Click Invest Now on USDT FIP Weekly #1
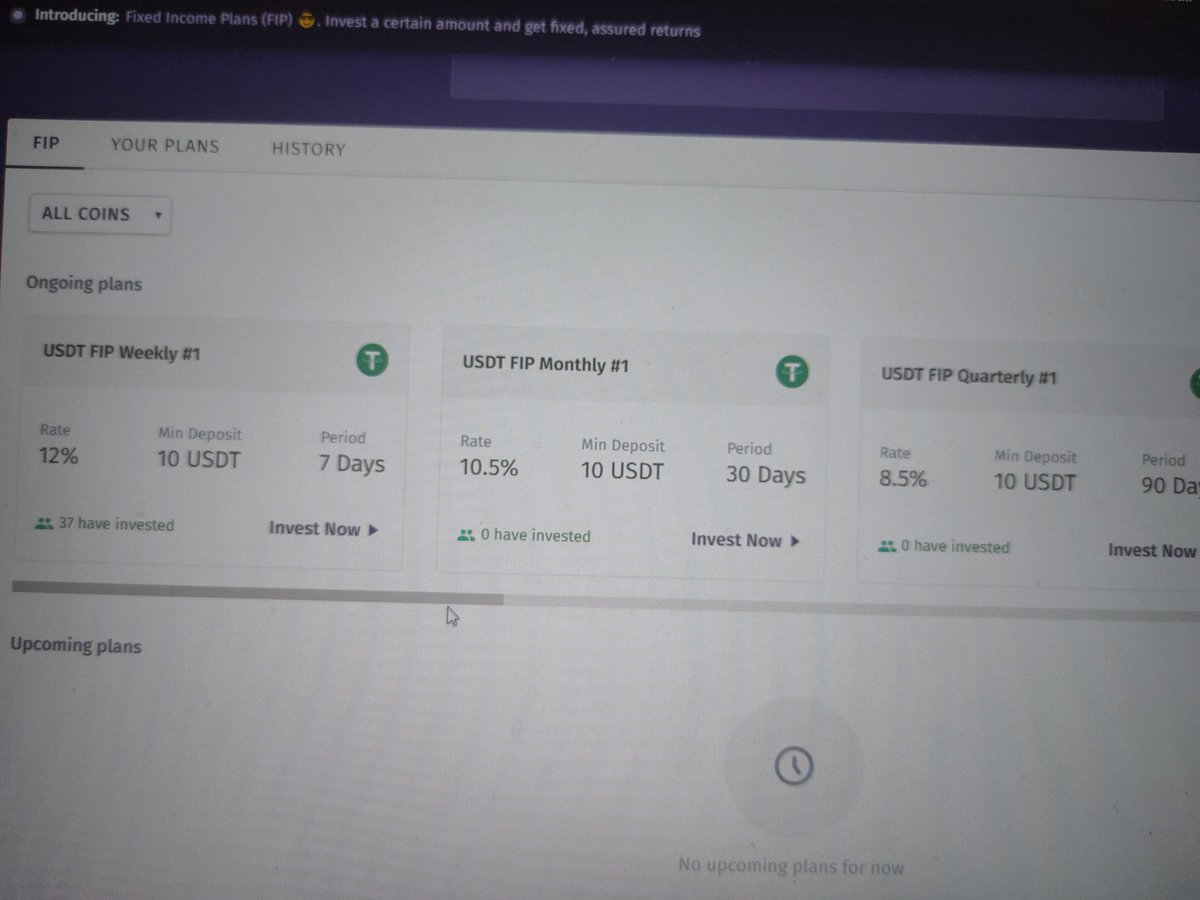This screenshot has width=1200, height=900. 324,529
